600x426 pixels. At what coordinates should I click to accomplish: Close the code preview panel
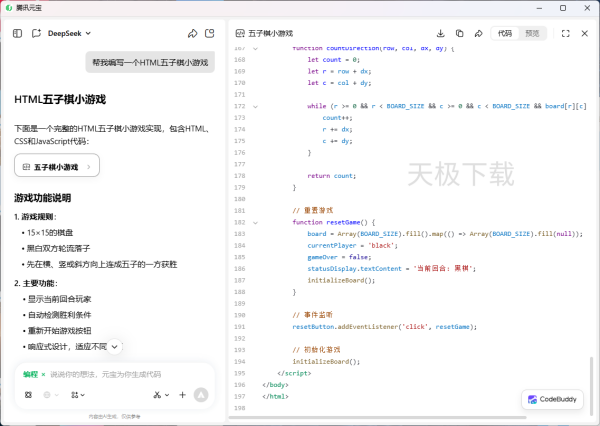click(x=584, y=33)
